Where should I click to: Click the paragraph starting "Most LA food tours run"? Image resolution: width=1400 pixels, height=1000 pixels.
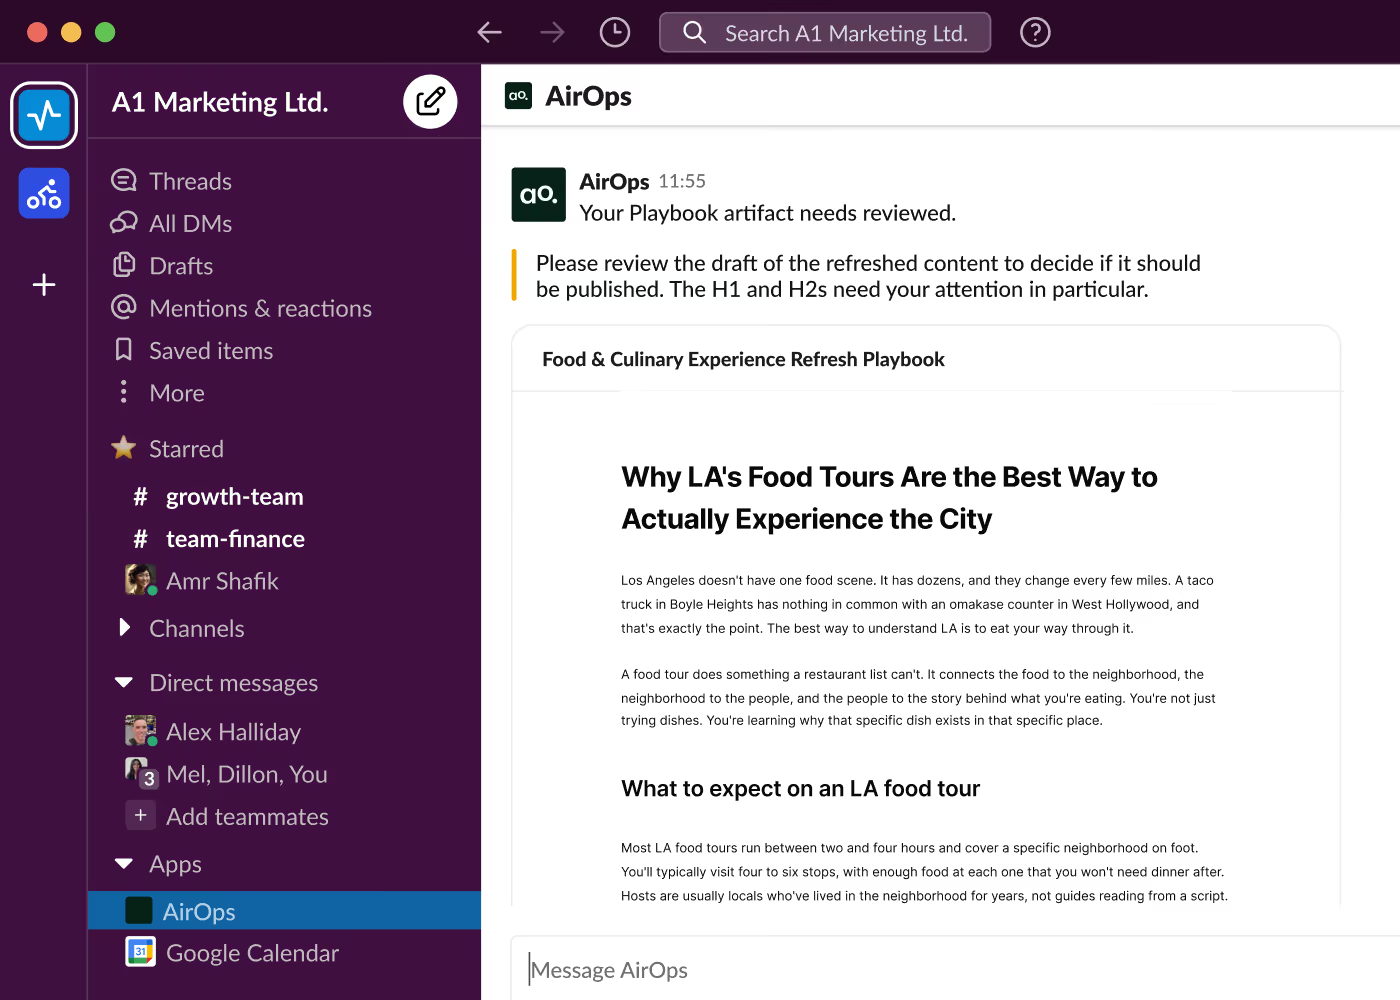click(x=924, y=871)
